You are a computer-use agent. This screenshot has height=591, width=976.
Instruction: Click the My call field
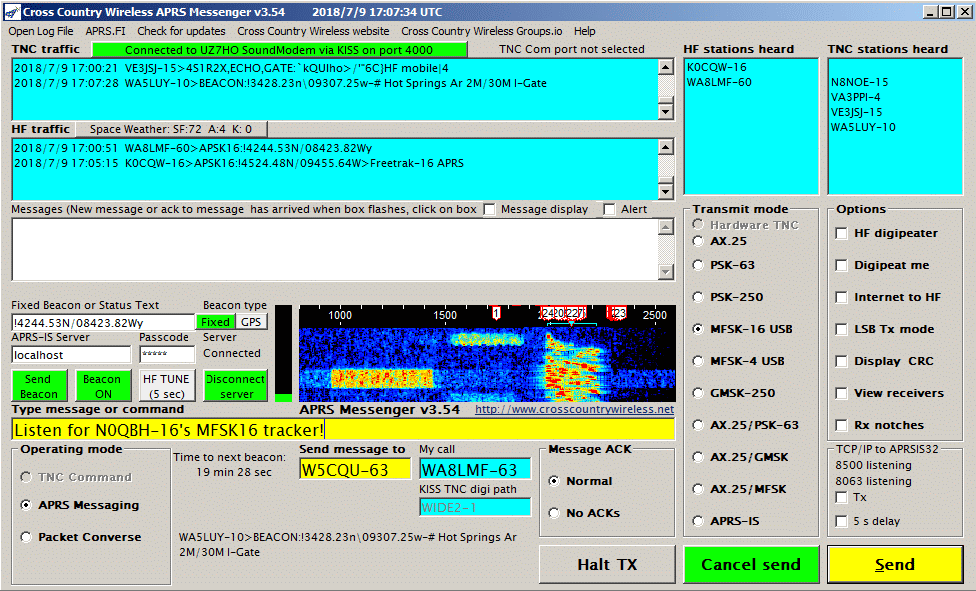tap(475, 470)
